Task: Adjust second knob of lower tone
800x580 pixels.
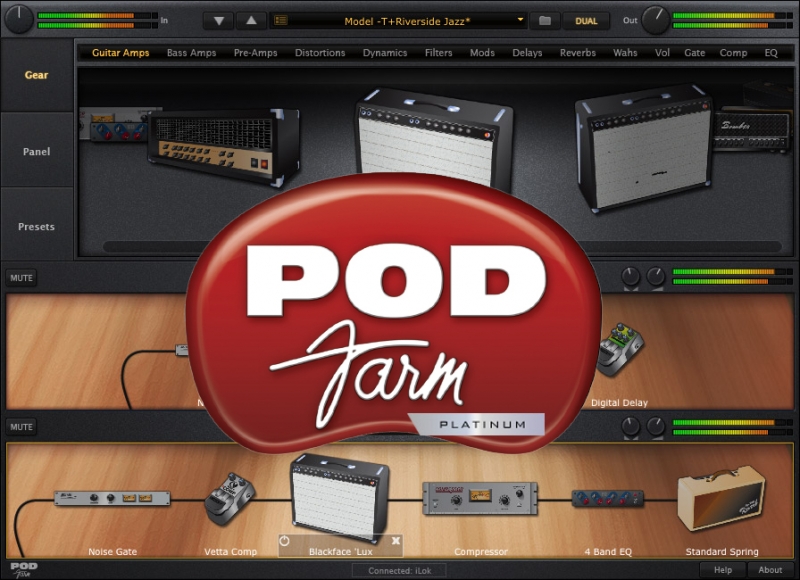Action: tap(656, 426)
